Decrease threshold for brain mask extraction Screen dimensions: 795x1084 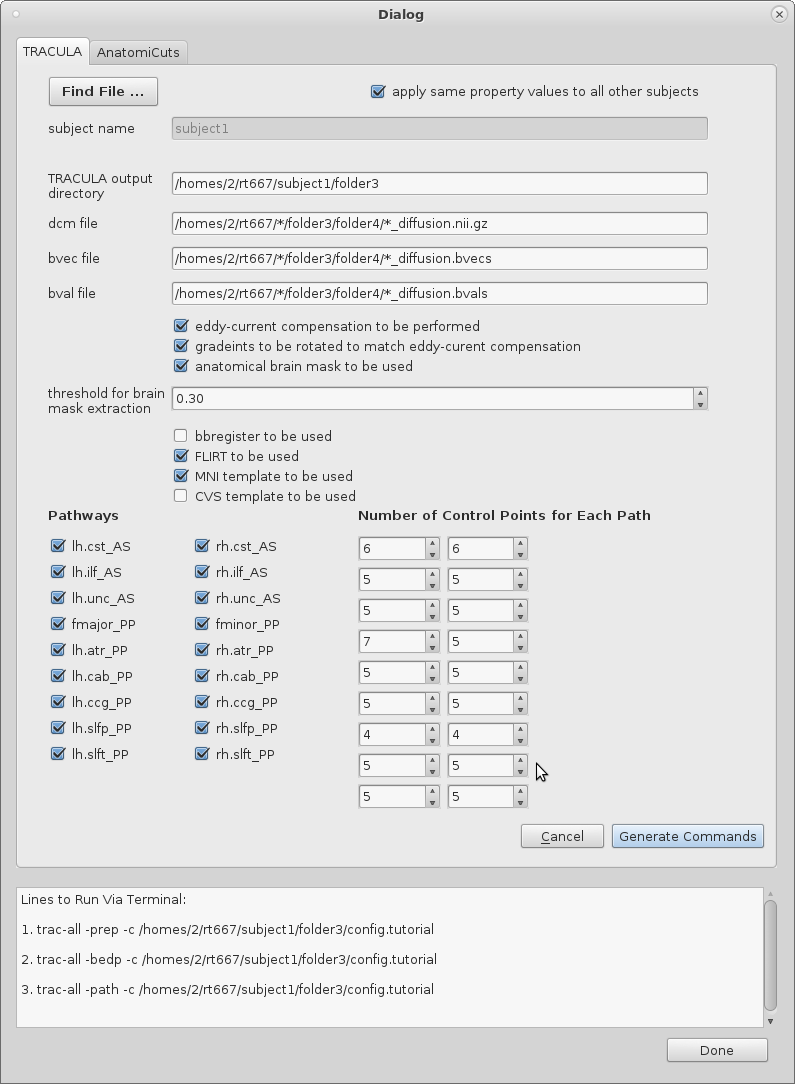pyautogui.click(x=700, y=404)
